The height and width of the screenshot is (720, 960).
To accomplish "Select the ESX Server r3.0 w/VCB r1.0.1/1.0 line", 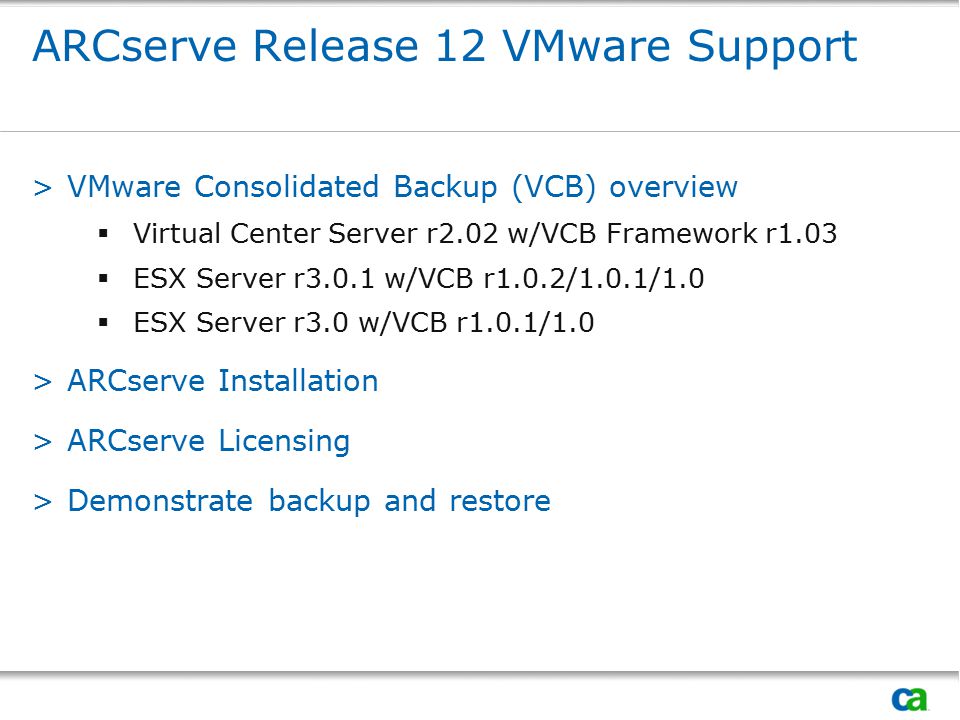I will pos(364,323).
